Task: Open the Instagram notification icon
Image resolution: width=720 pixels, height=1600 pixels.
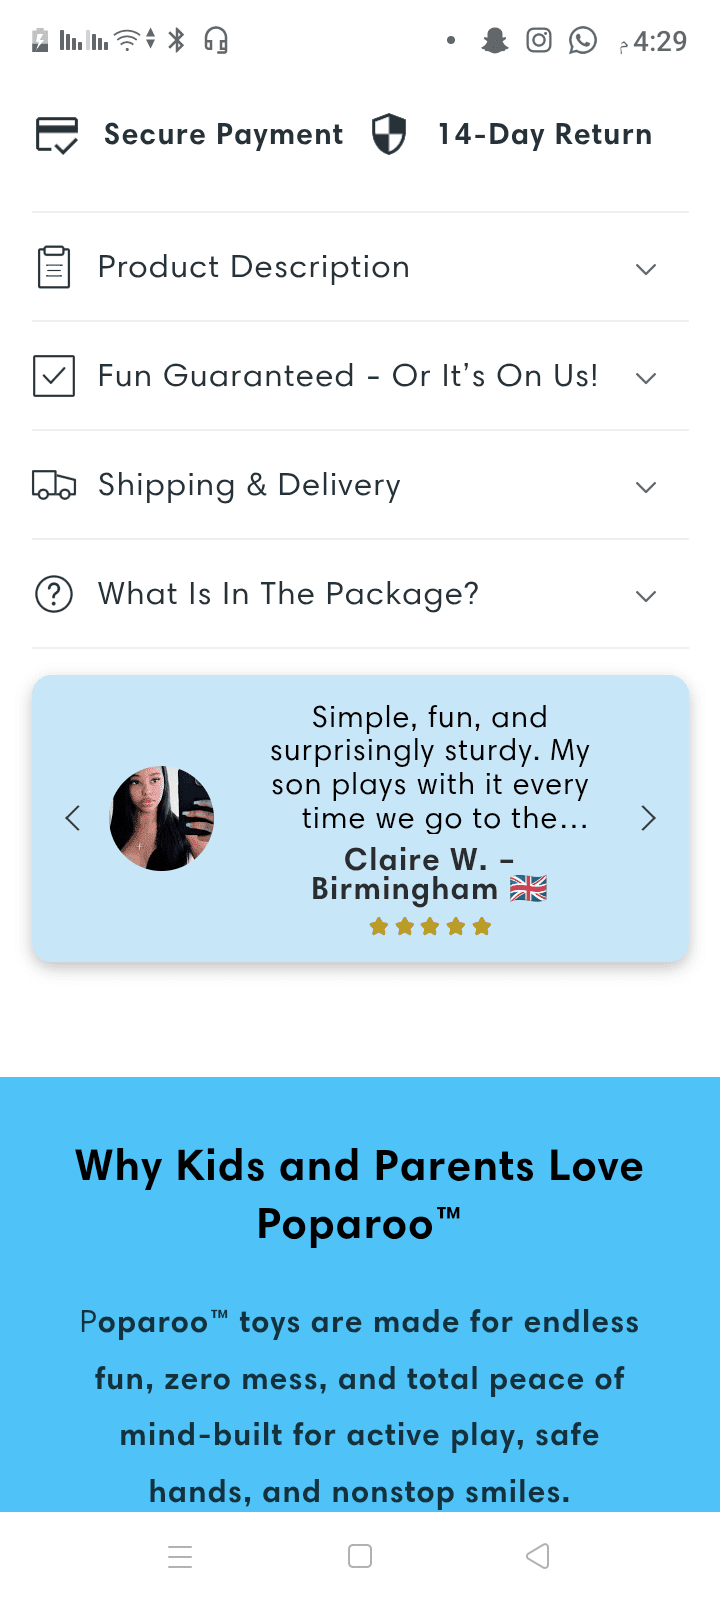Action: pos(539,40)
